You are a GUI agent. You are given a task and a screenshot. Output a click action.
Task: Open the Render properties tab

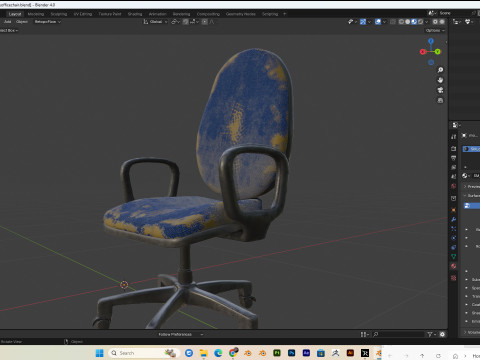click(x=454, y=149)
